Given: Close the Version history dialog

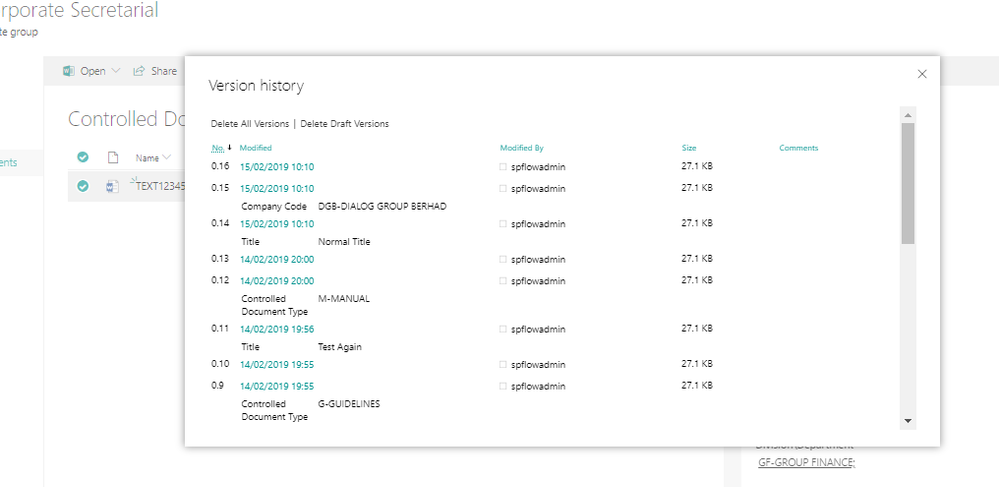Looking at the screenshot, I should click(x=921, y=74).
